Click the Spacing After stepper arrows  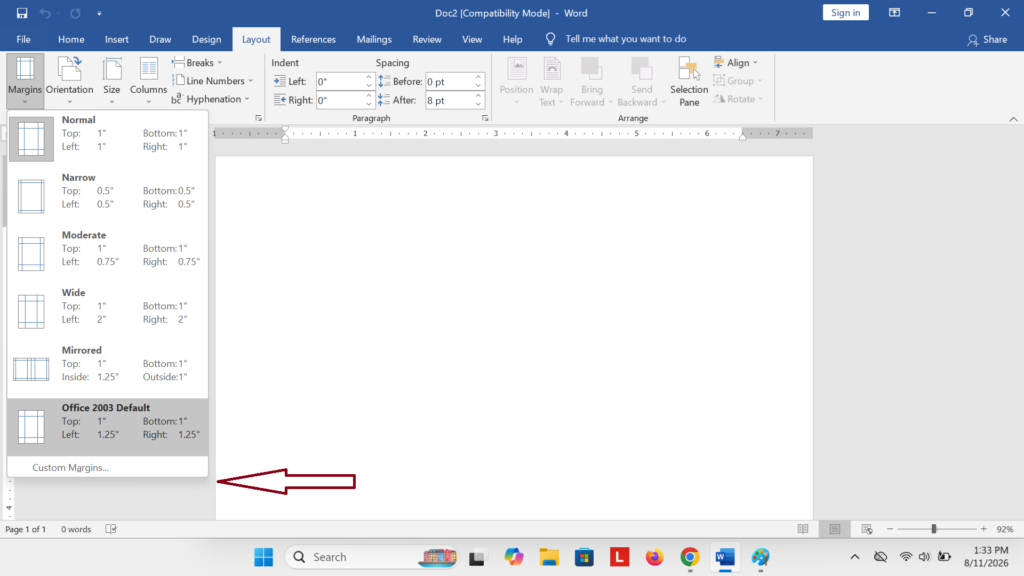[x=479, y=100]
